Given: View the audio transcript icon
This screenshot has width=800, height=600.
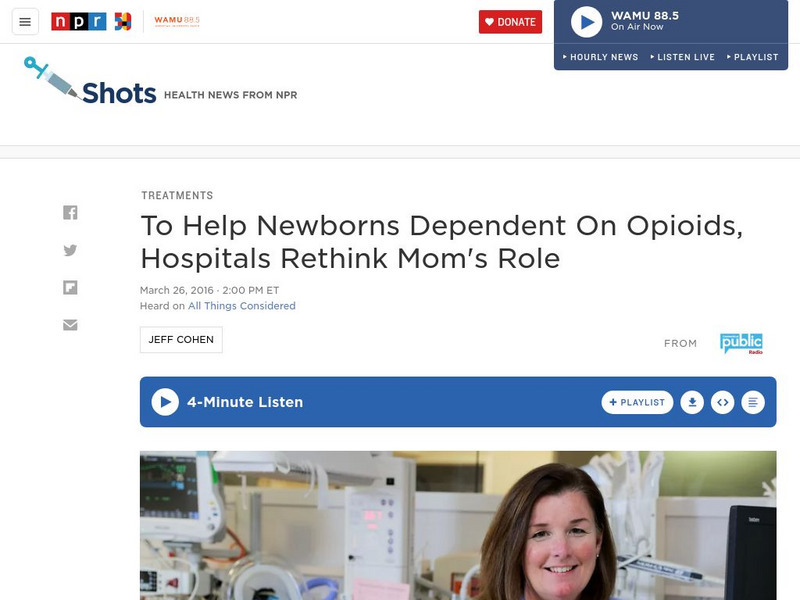Looking at the screenshot, I should pyautogui.click(x=753, y=403).
